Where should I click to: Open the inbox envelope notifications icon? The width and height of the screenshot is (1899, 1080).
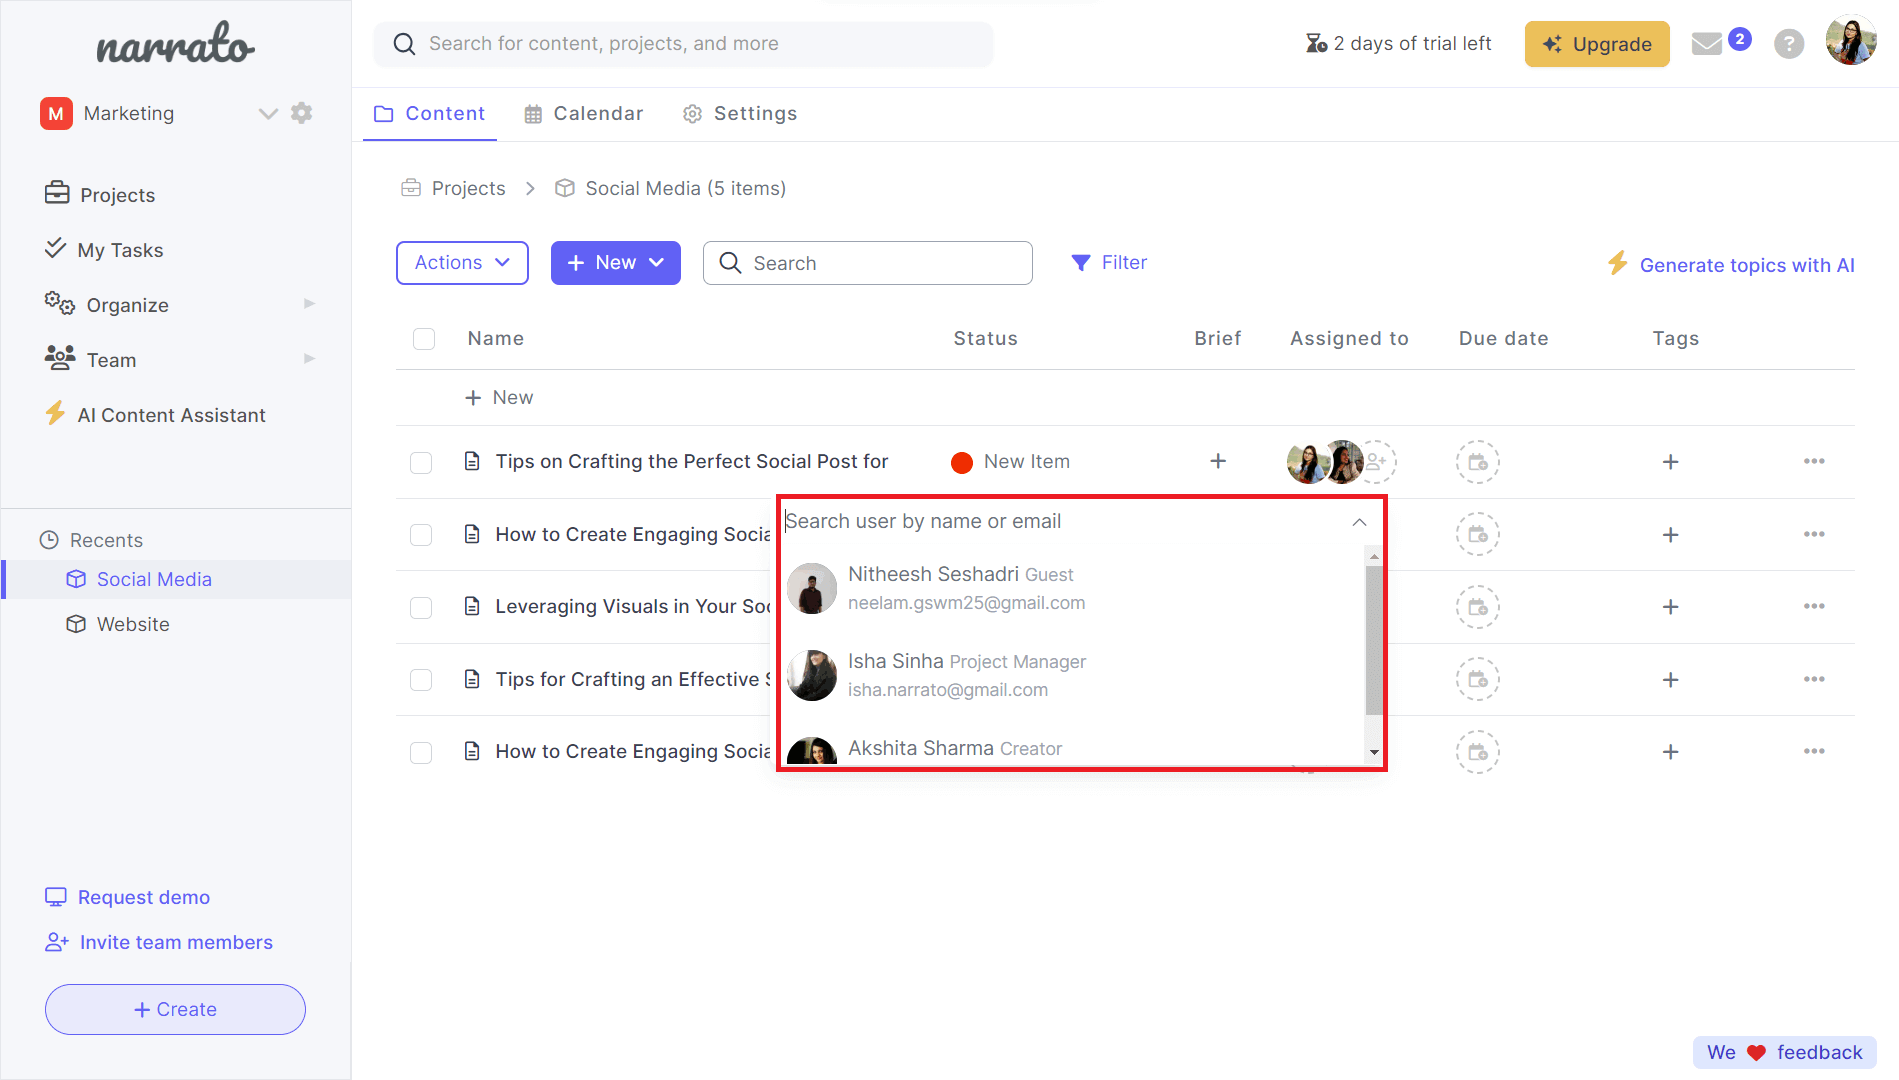click(1707, 44)
